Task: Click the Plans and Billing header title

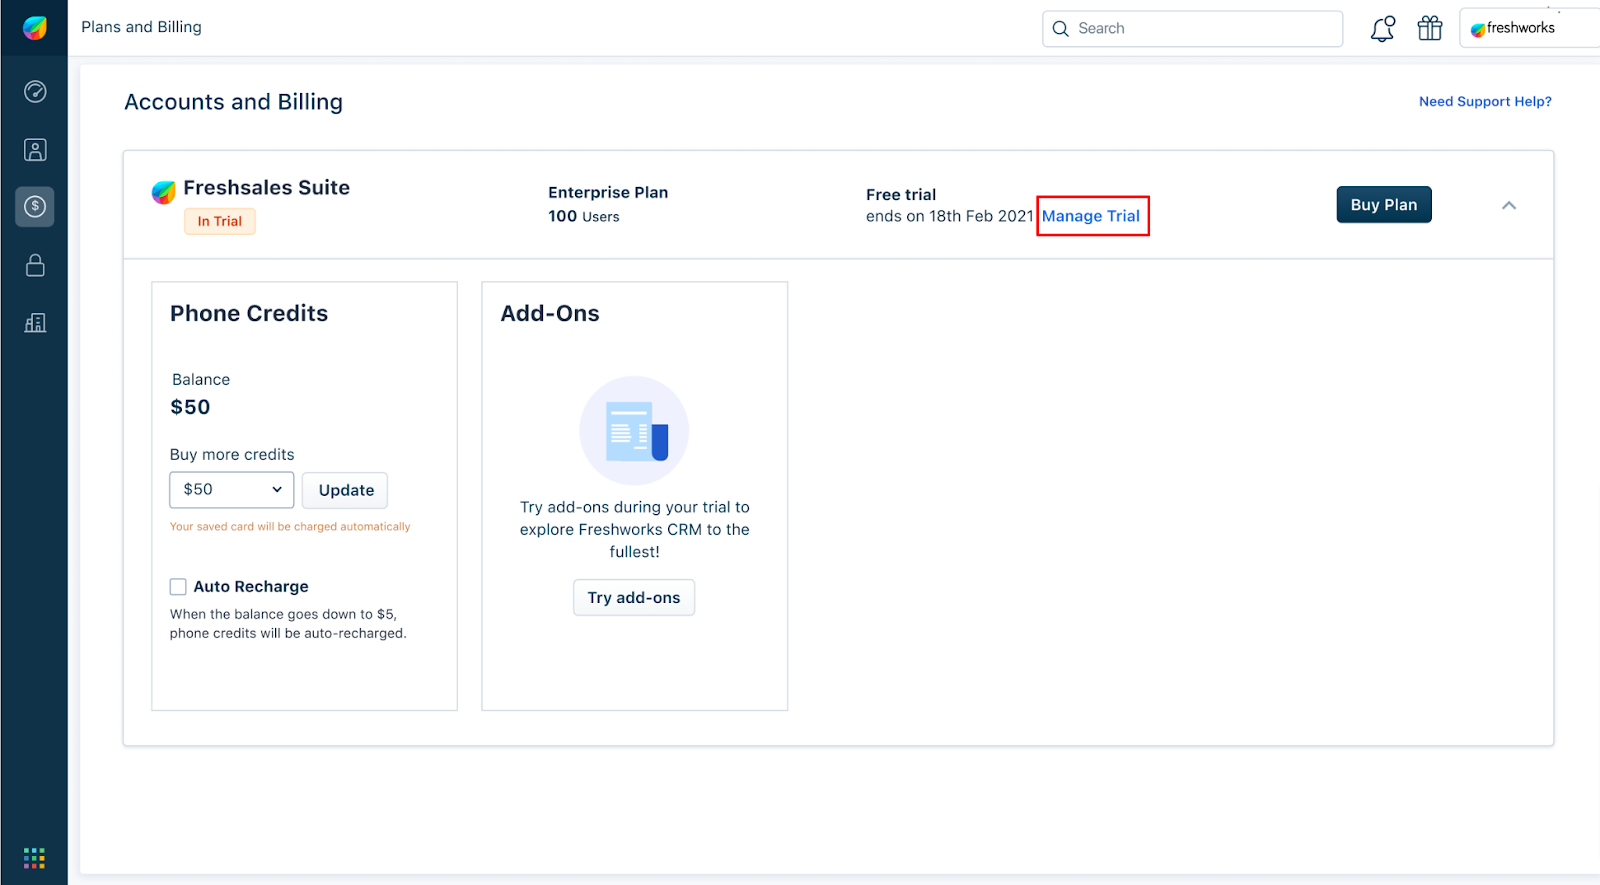Action: (141, 27)
